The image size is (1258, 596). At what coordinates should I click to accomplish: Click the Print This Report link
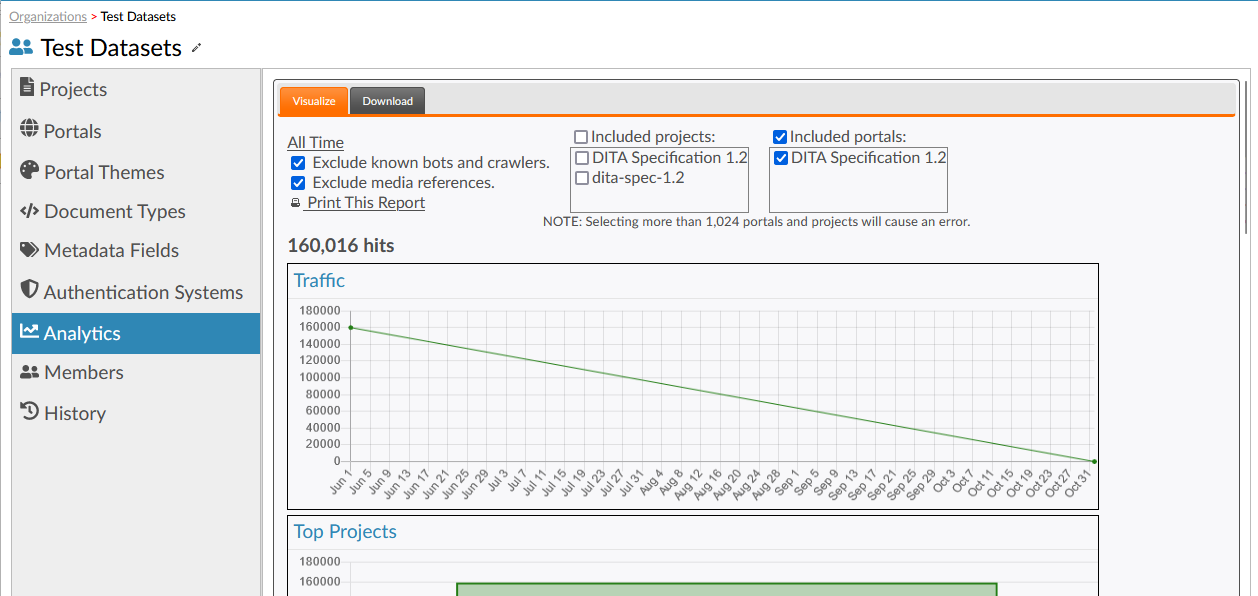(x=365, y=203)
